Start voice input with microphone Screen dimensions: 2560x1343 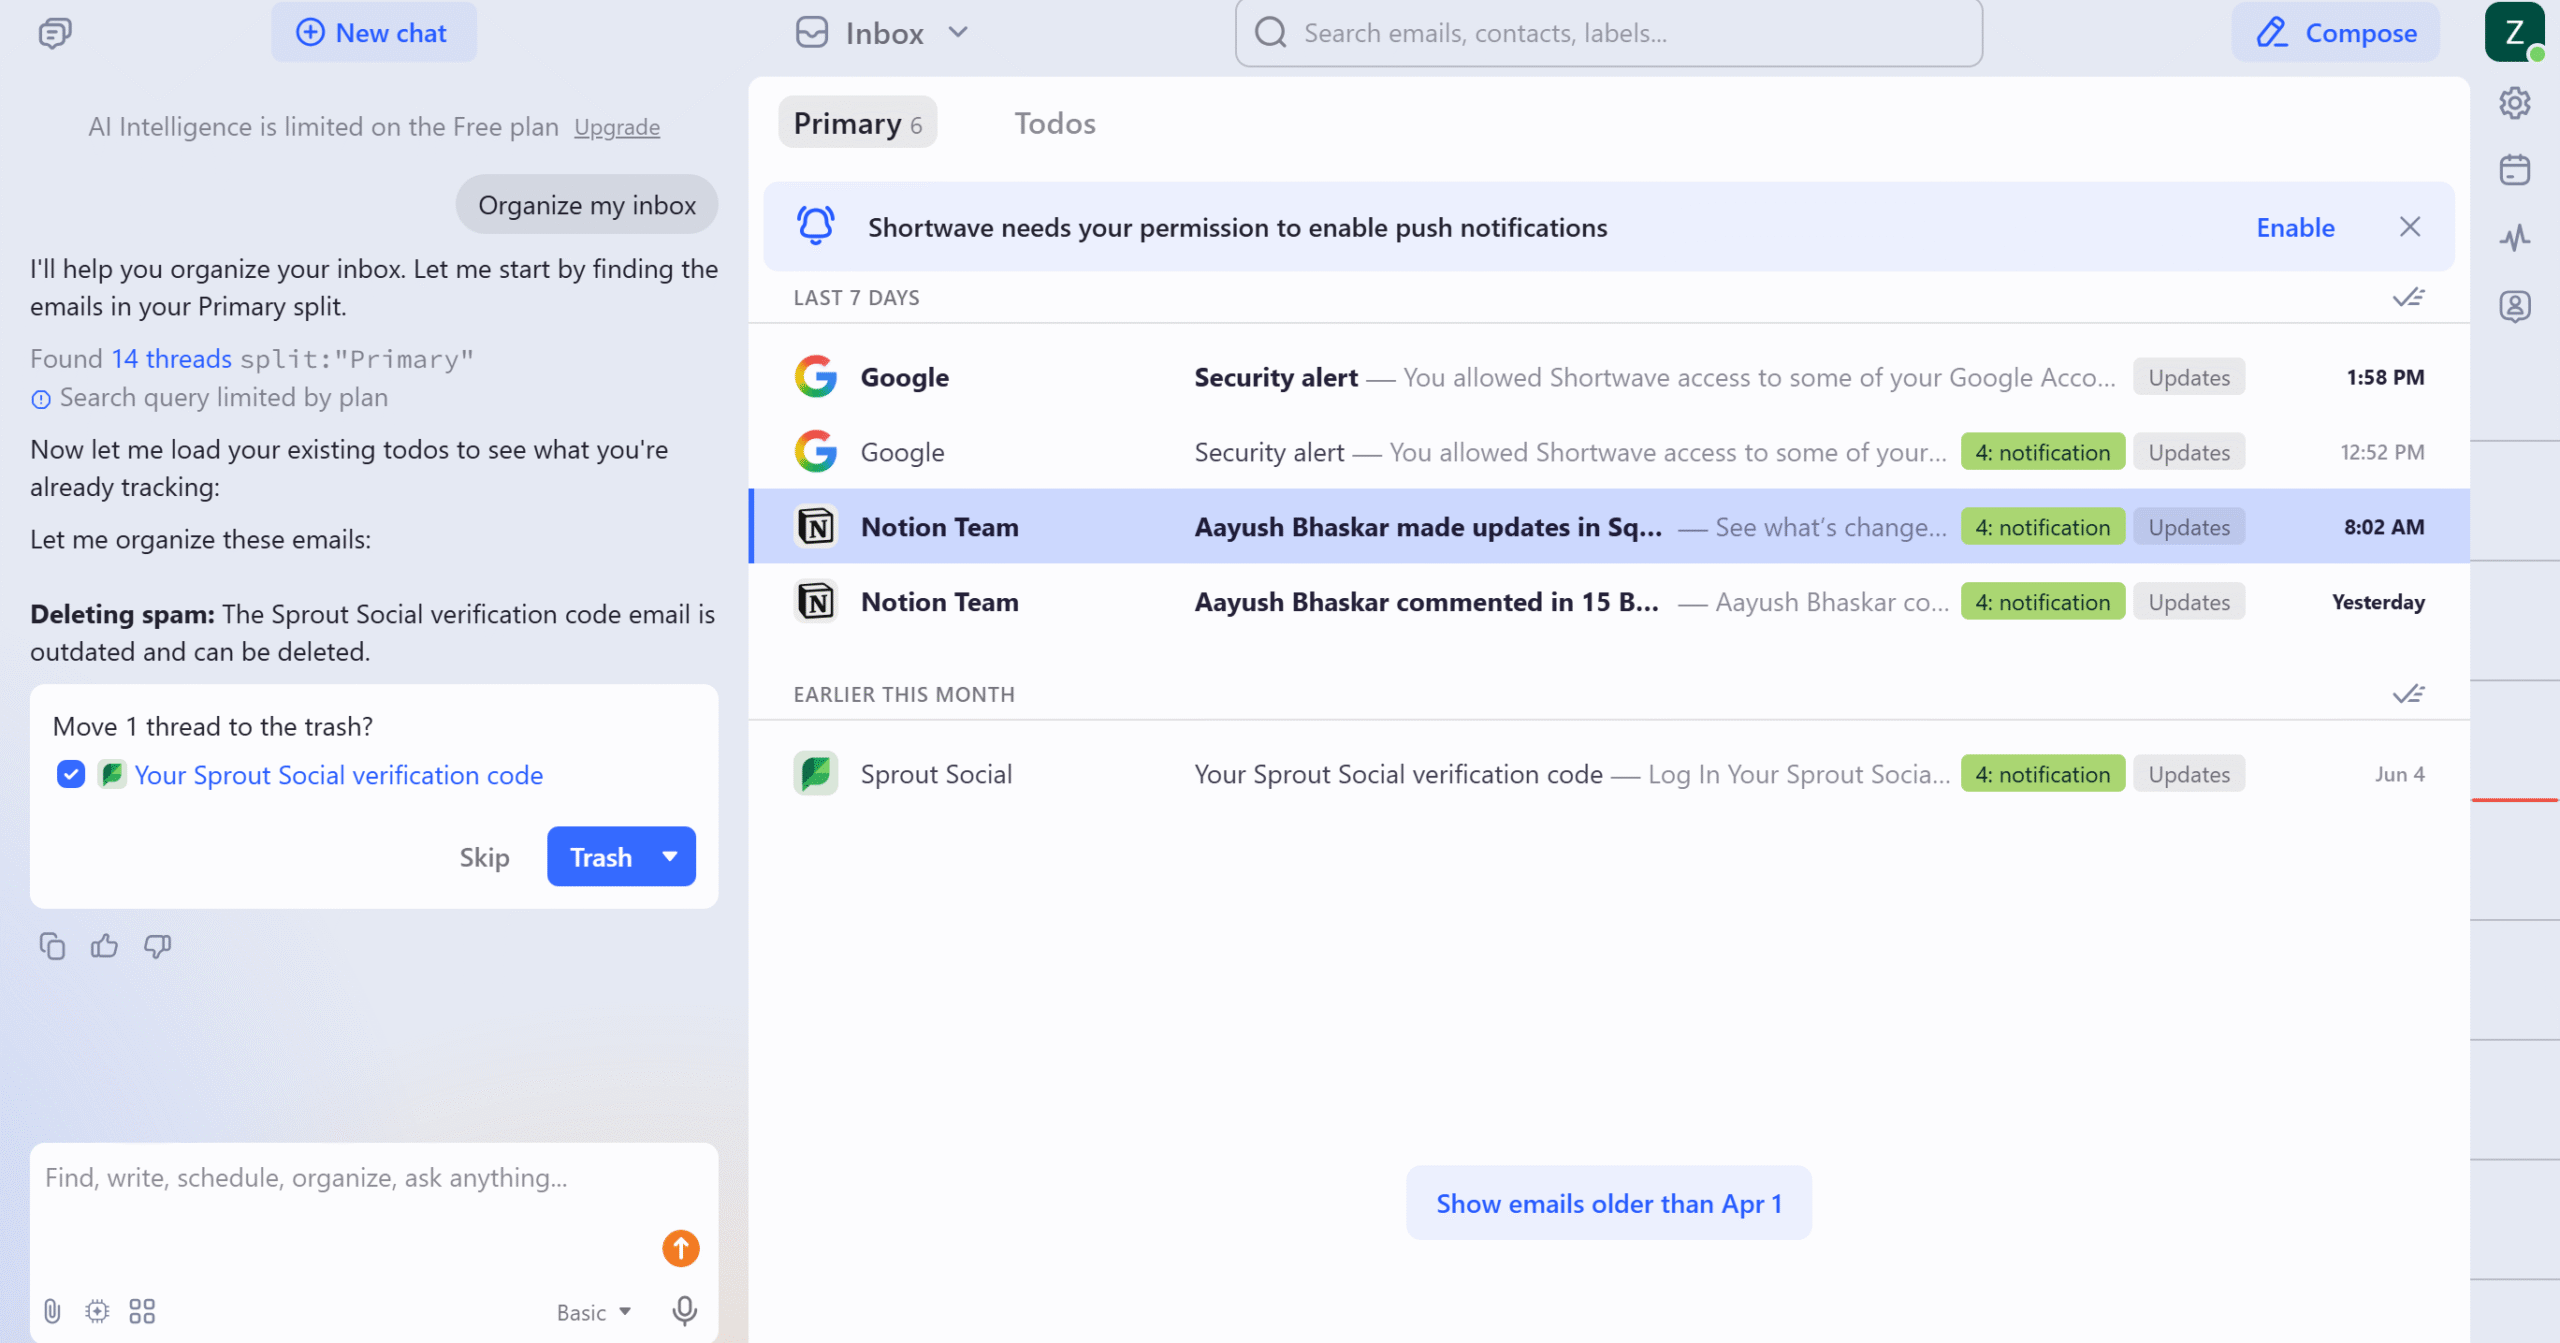click(x=684, y=1310)
